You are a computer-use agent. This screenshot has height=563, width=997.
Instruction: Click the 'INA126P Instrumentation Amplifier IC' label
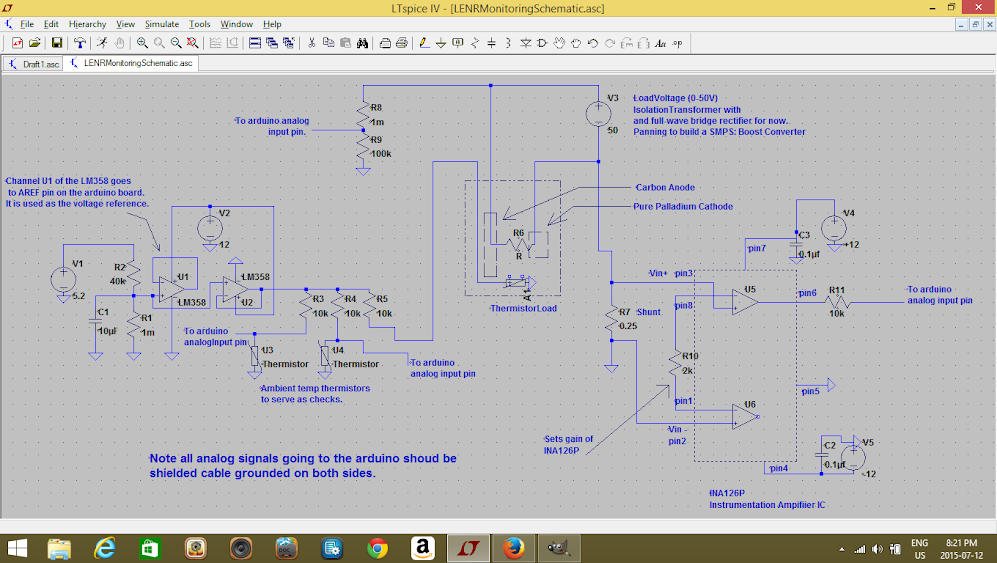coord(767,499)
